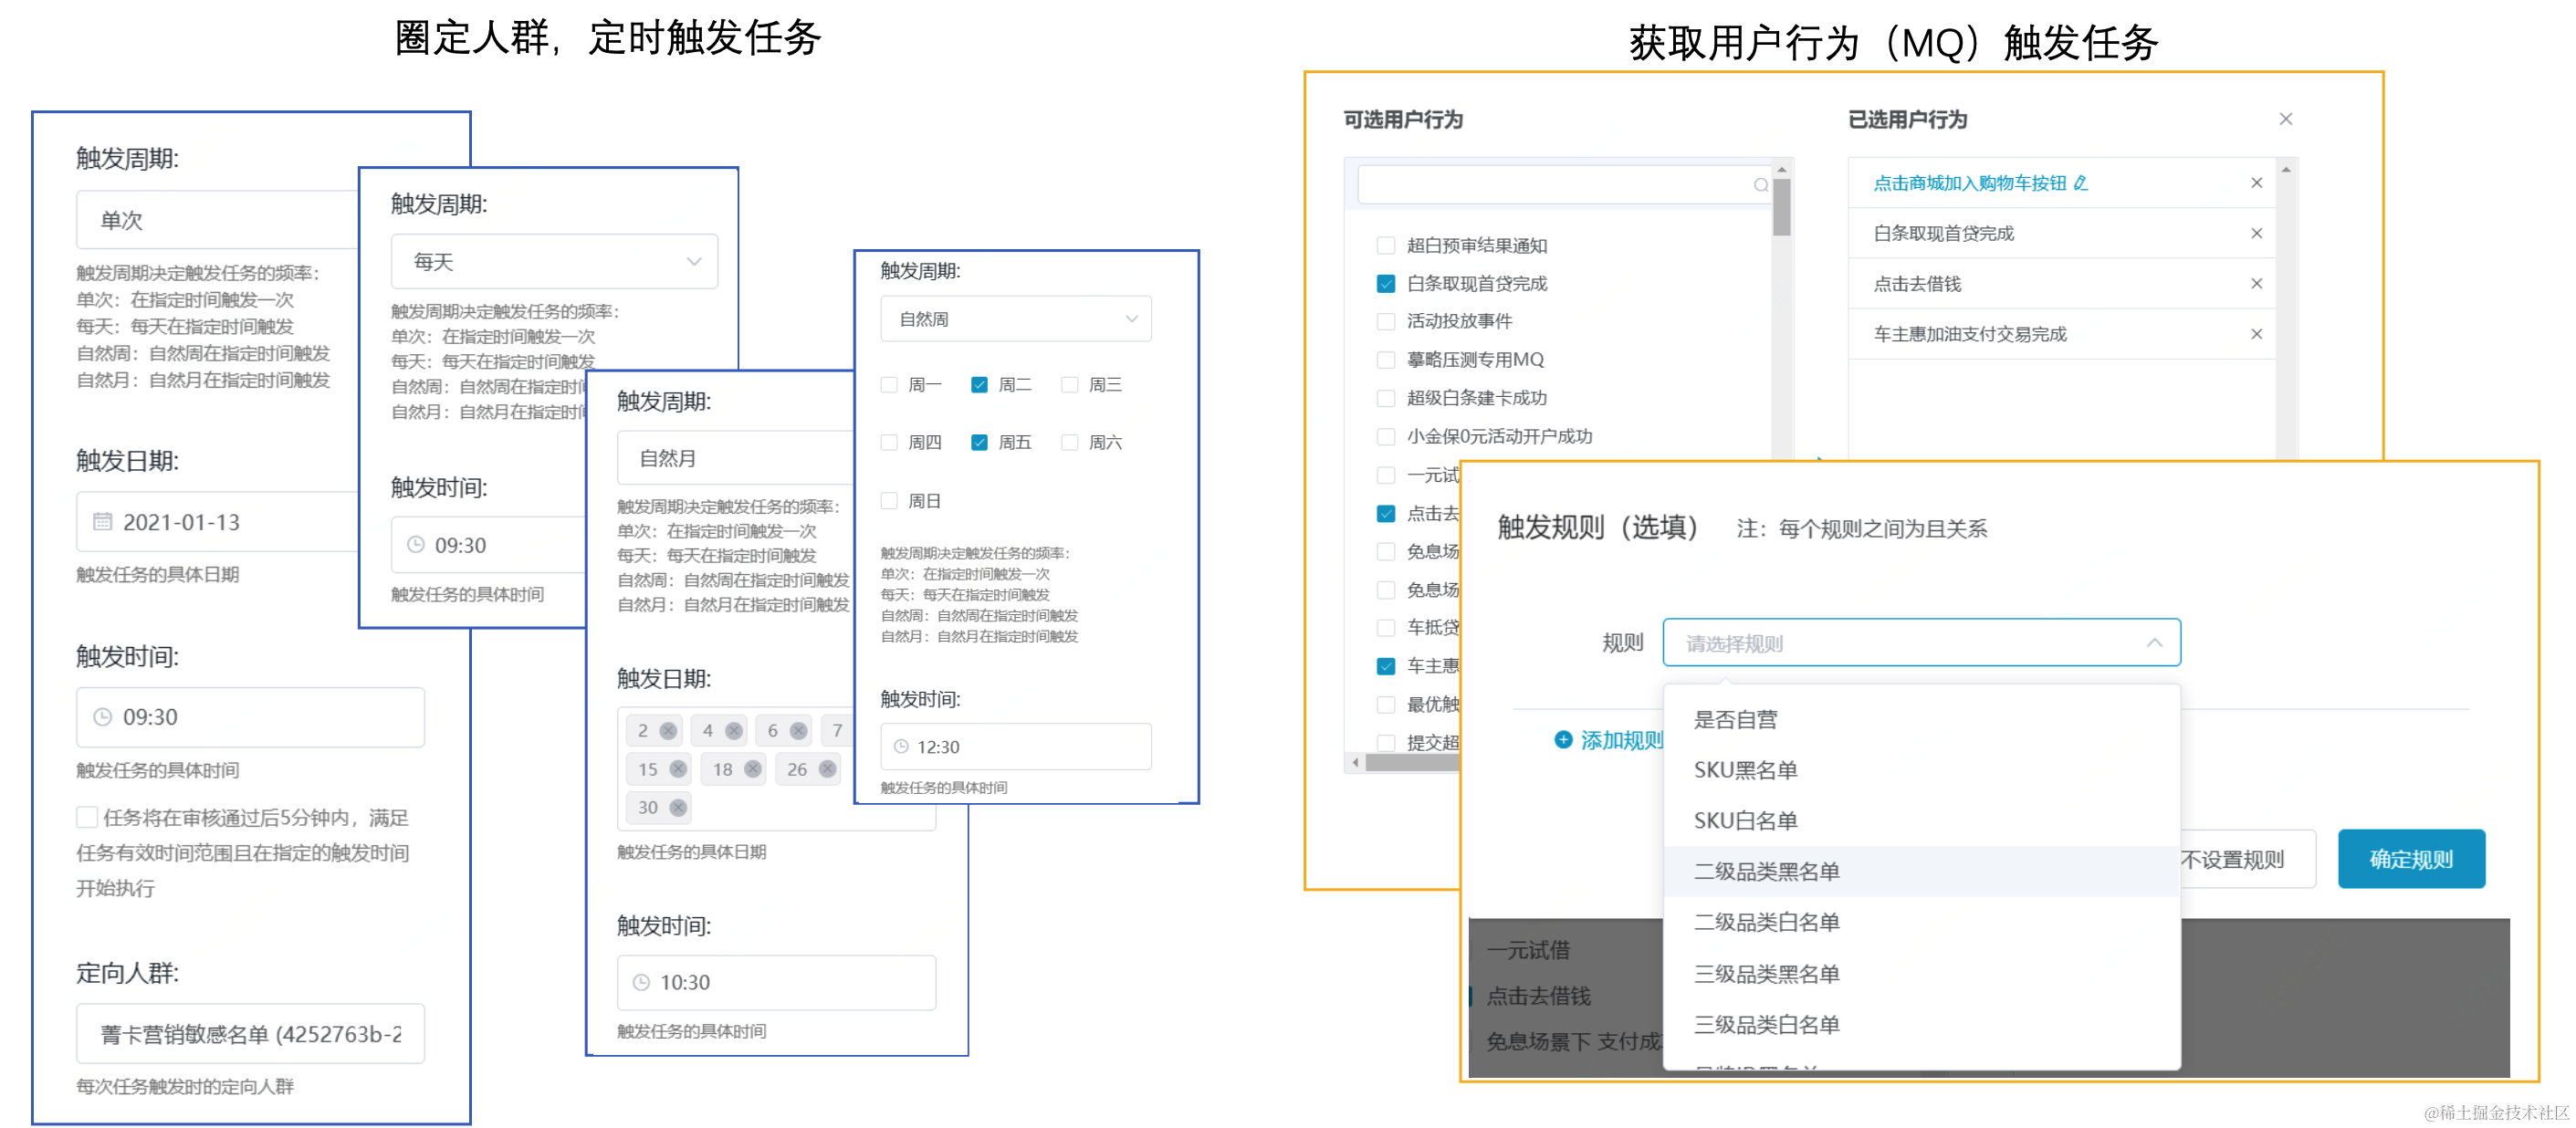Check the 周一 weekday checkbox

(x=889, y=385)
